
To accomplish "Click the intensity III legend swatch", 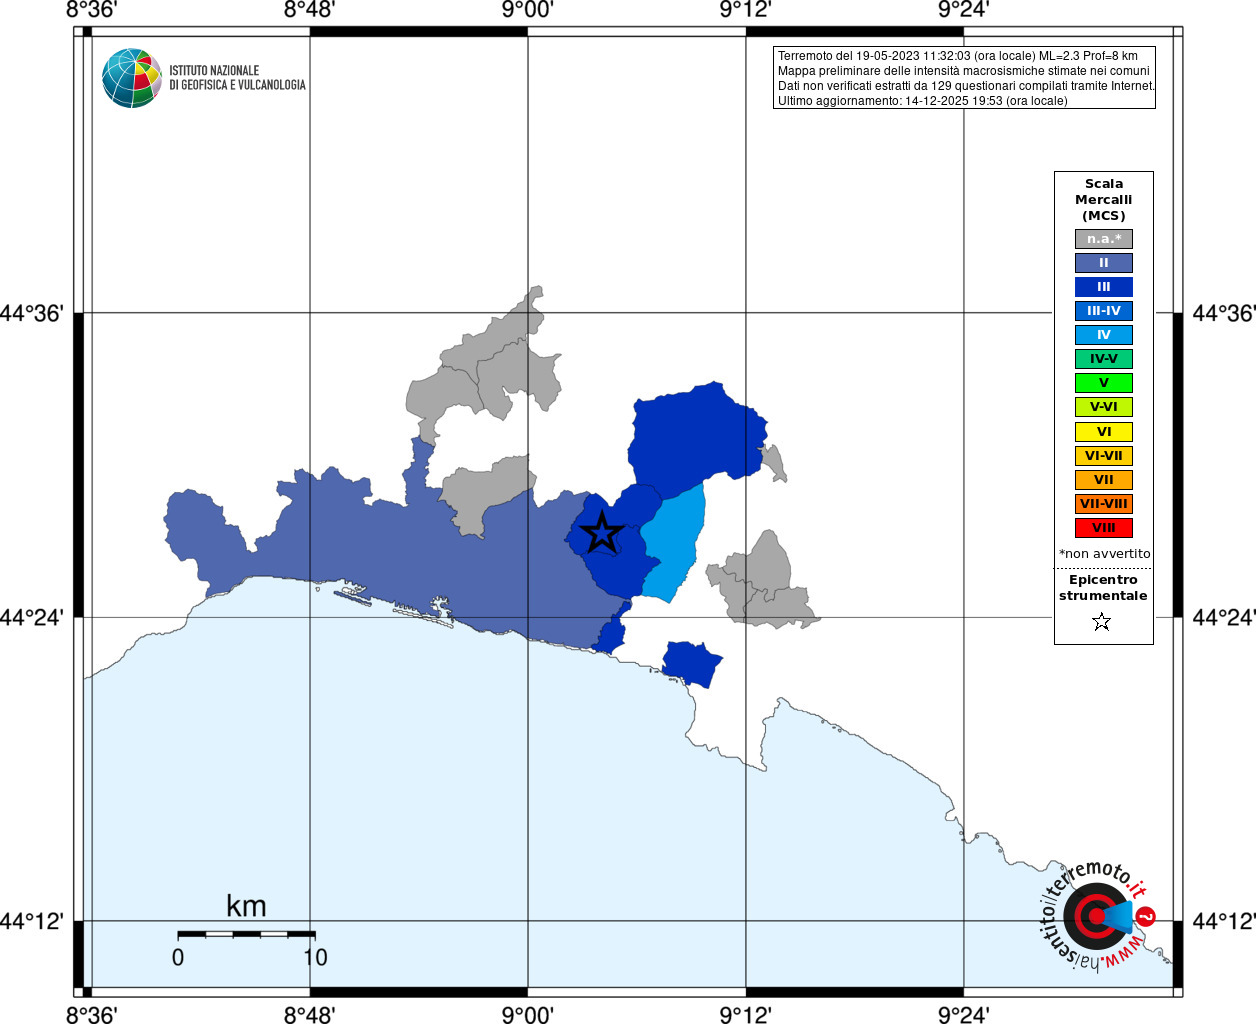I will point(1104,287).
